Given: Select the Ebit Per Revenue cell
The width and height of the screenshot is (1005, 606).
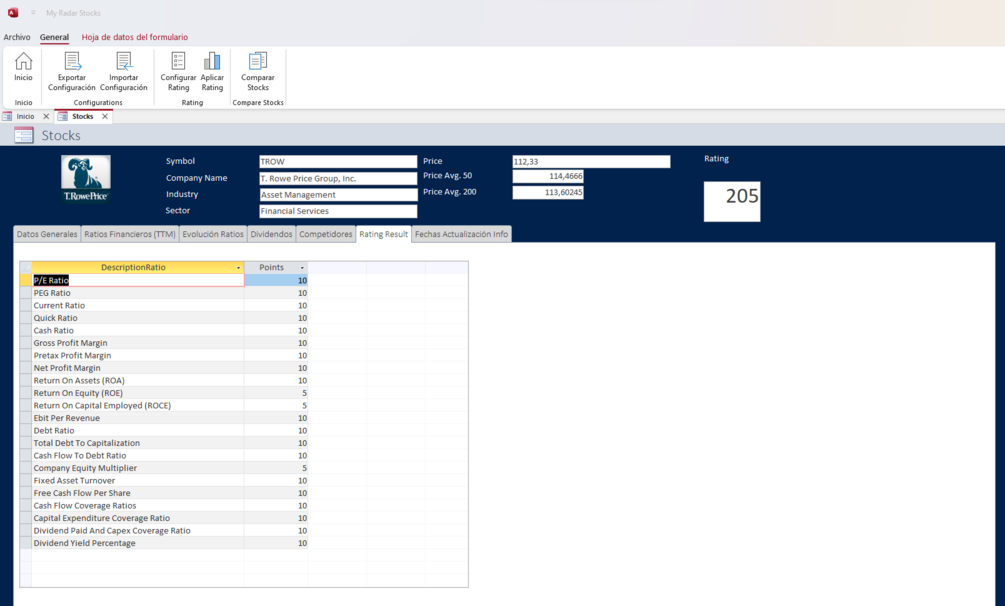Looking at the screenshot, I should pos(138,418).
